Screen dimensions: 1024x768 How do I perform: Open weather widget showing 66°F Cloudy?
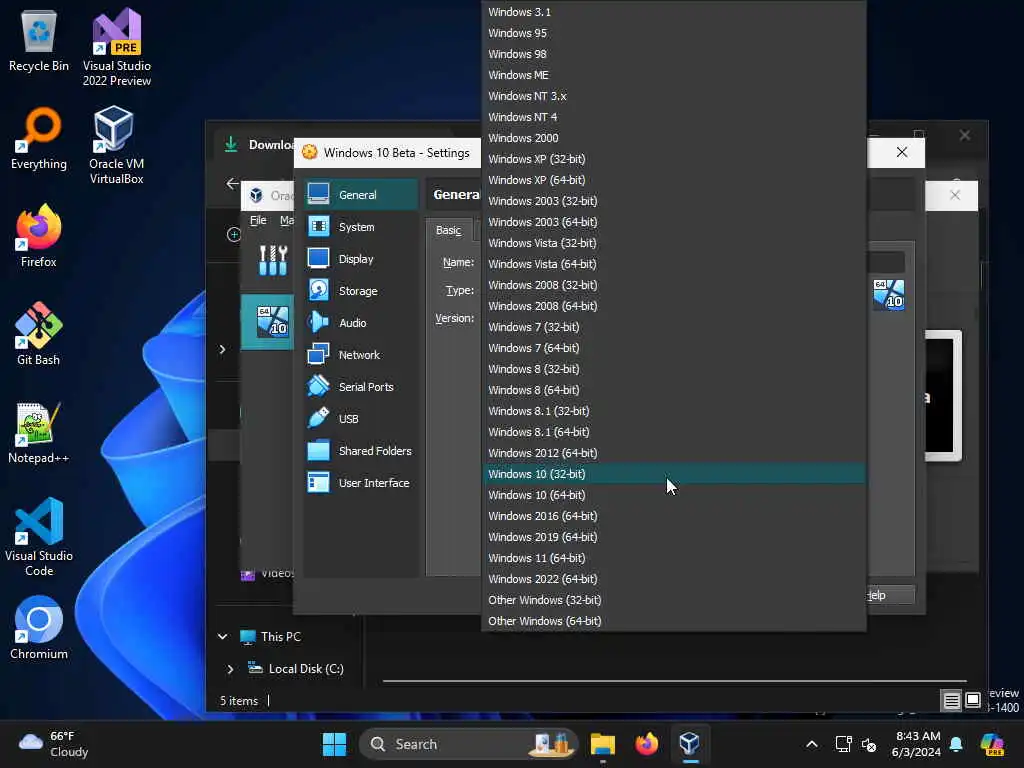[54, 743]
